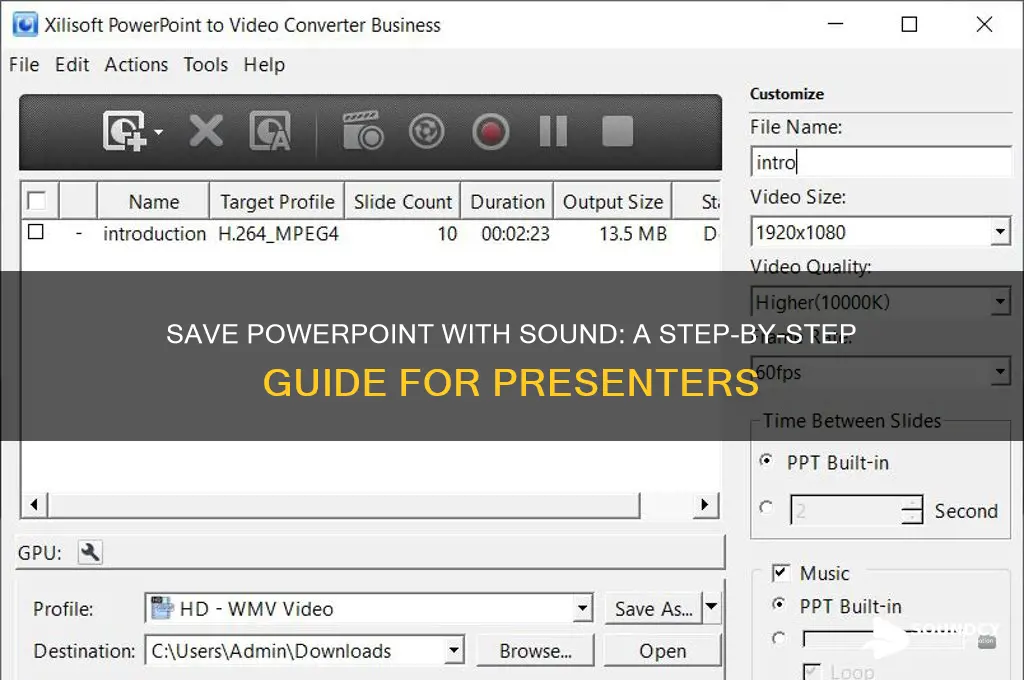The width and height of the screenshot is (1024, 680).
Task: Expand the frame rate 60fps dropdown
Action: (x=1000, y=372)
